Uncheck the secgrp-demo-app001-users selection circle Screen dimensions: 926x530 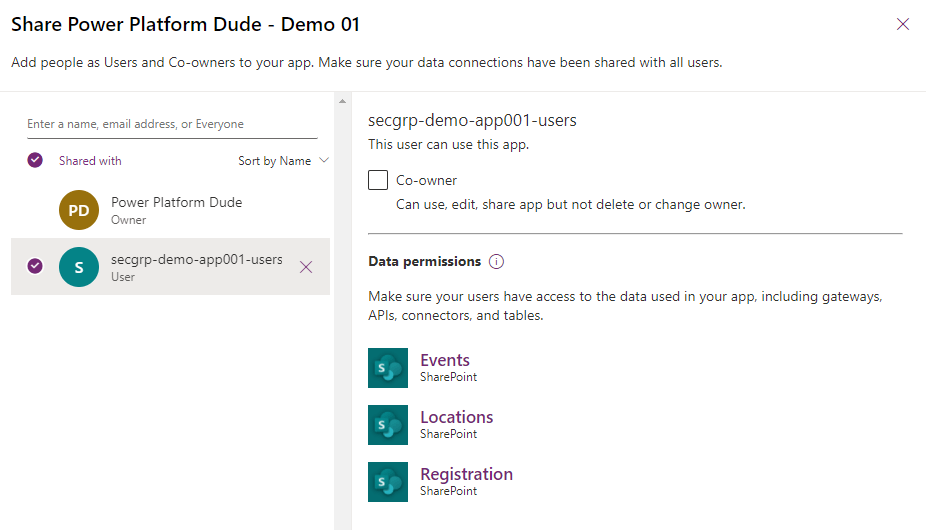coord(35,266)
